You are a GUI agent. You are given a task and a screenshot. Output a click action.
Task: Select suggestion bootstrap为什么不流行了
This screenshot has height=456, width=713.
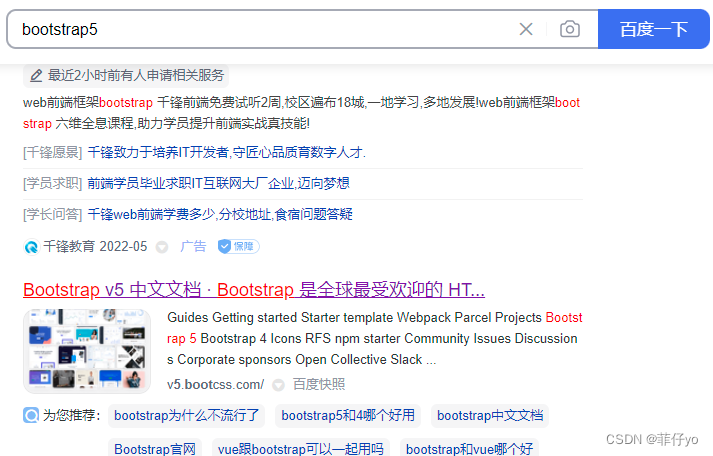pyautogui.click(x=186, y=416)
